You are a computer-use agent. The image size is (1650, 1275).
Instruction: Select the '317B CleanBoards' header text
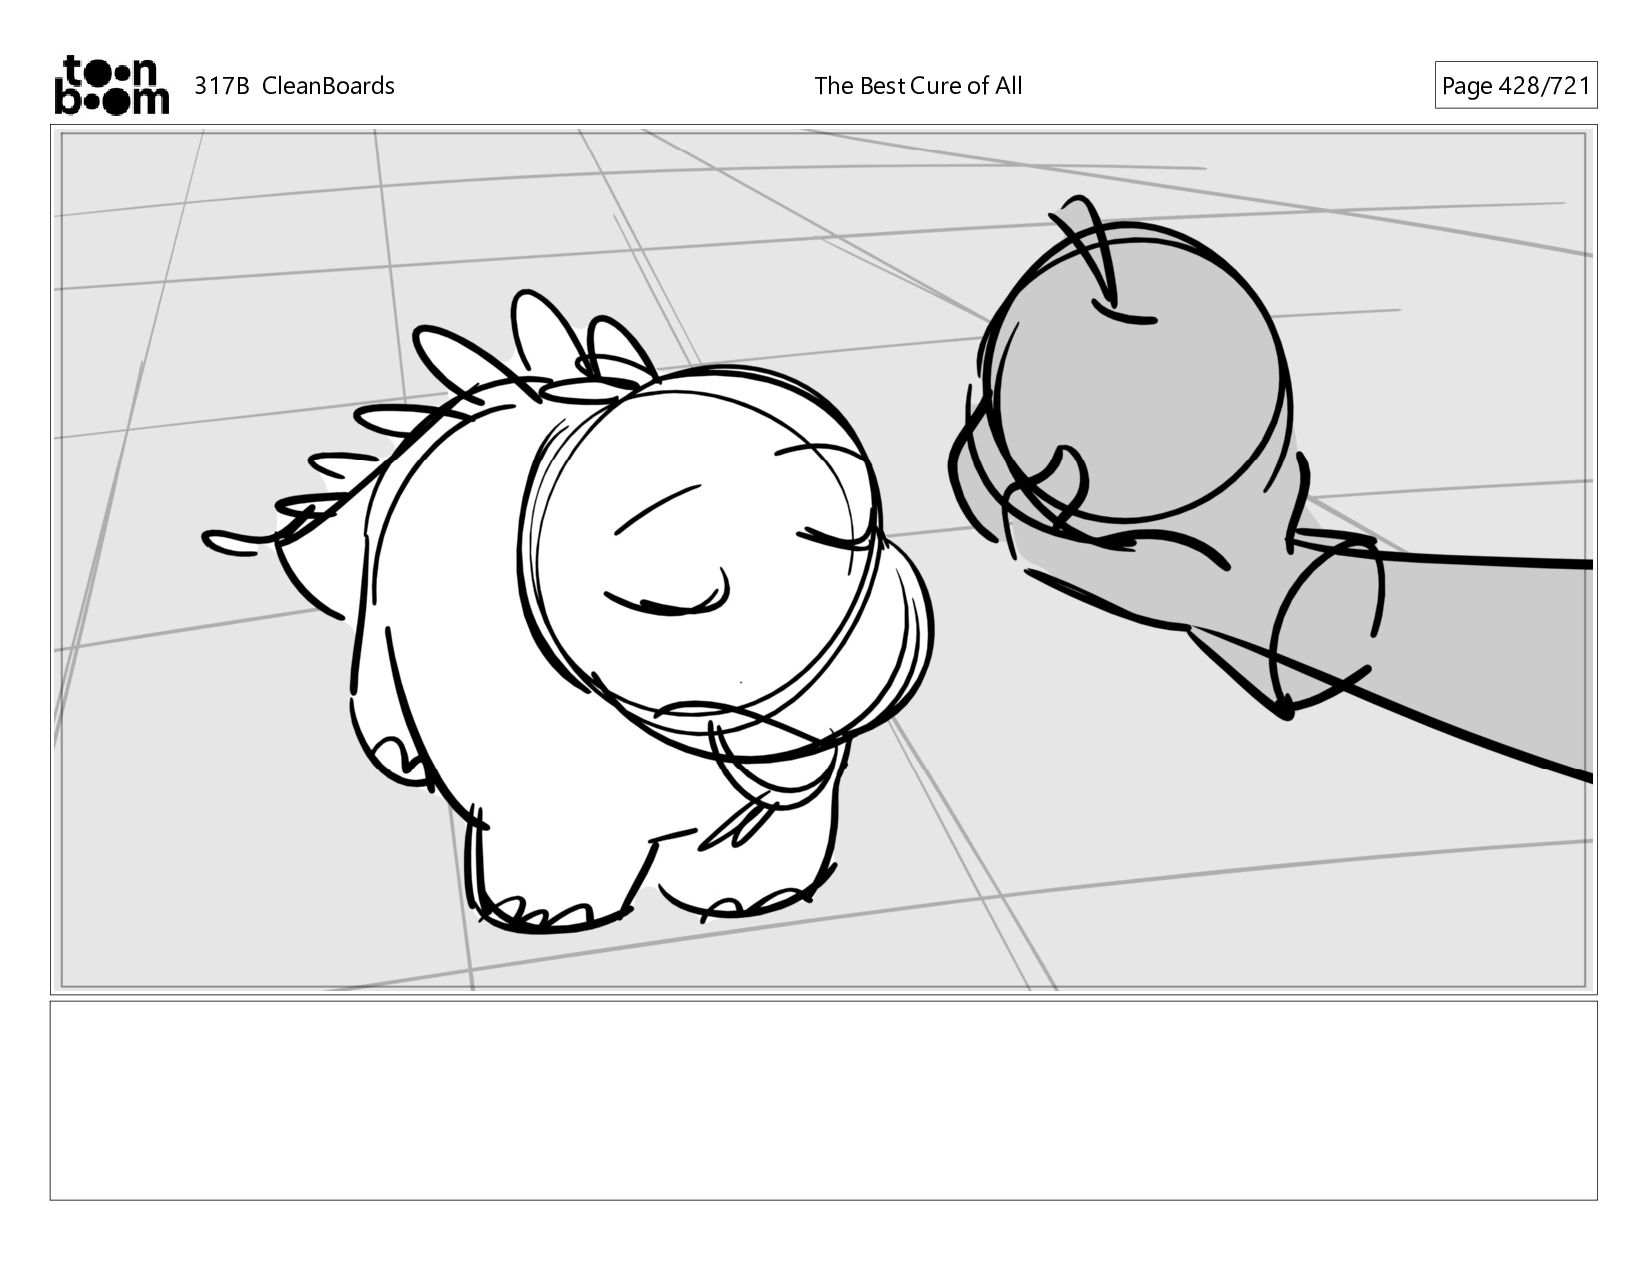click(x=294, y=86)
